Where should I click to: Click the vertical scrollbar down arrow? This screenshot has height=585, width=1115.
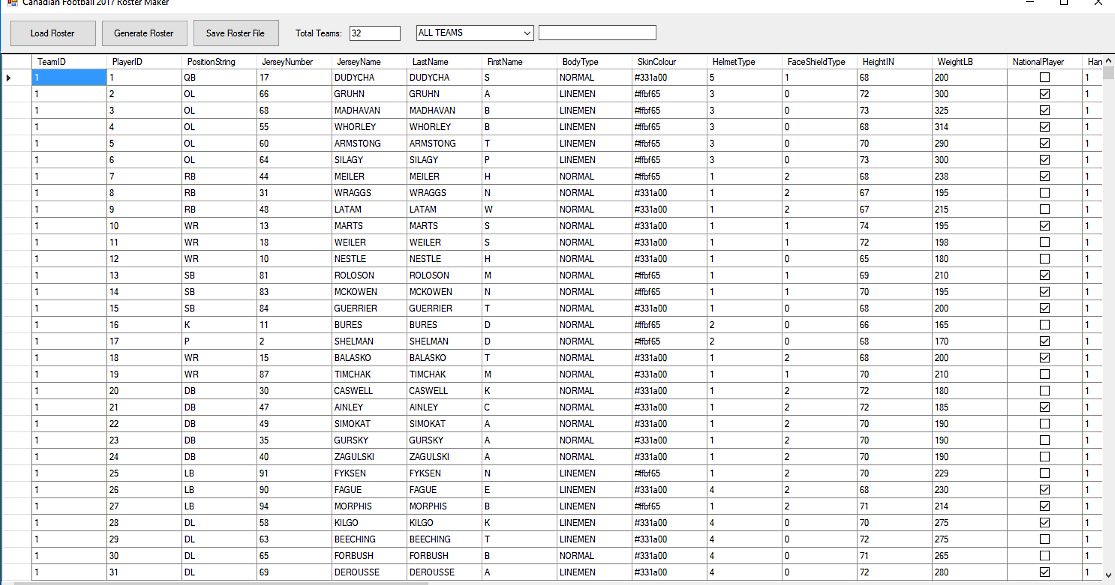pos(1109,575)
